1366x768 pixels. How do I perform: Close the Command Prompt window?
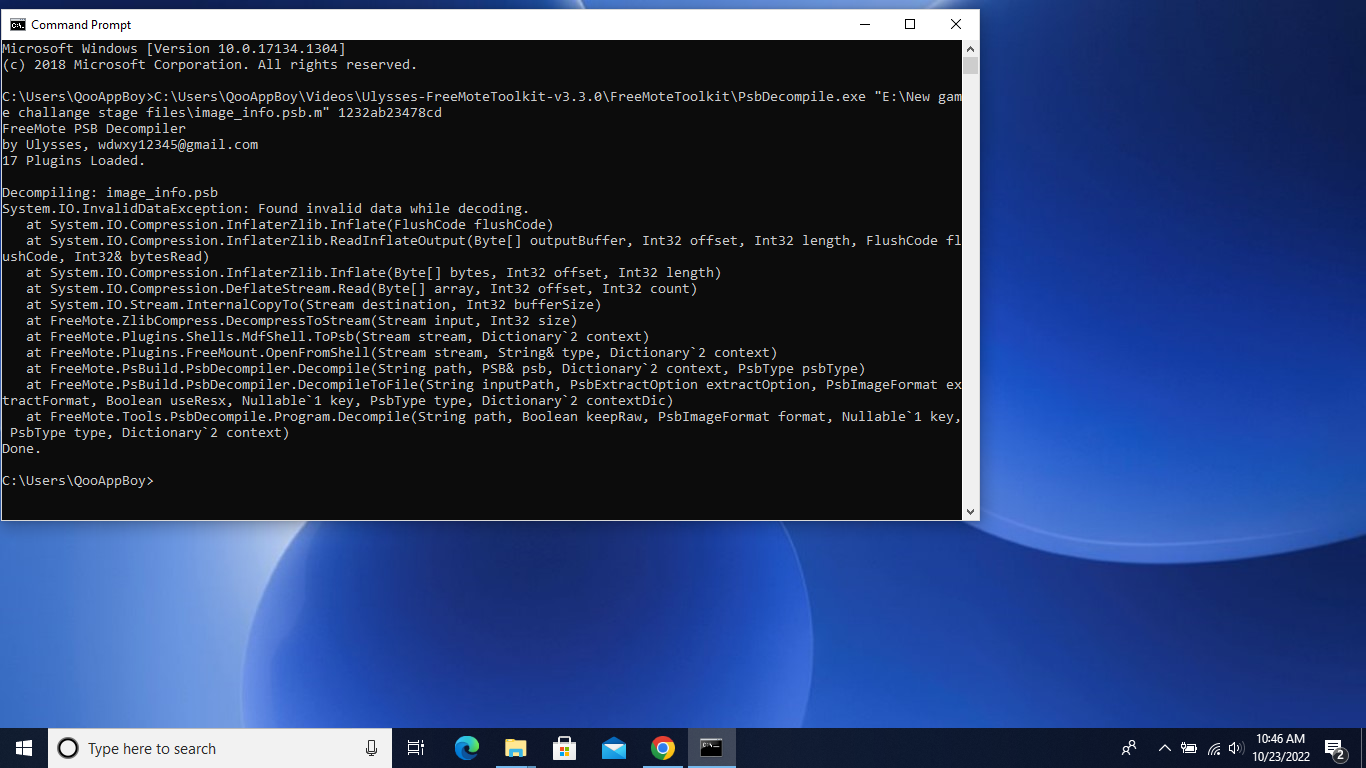click(x=956, y=25)
